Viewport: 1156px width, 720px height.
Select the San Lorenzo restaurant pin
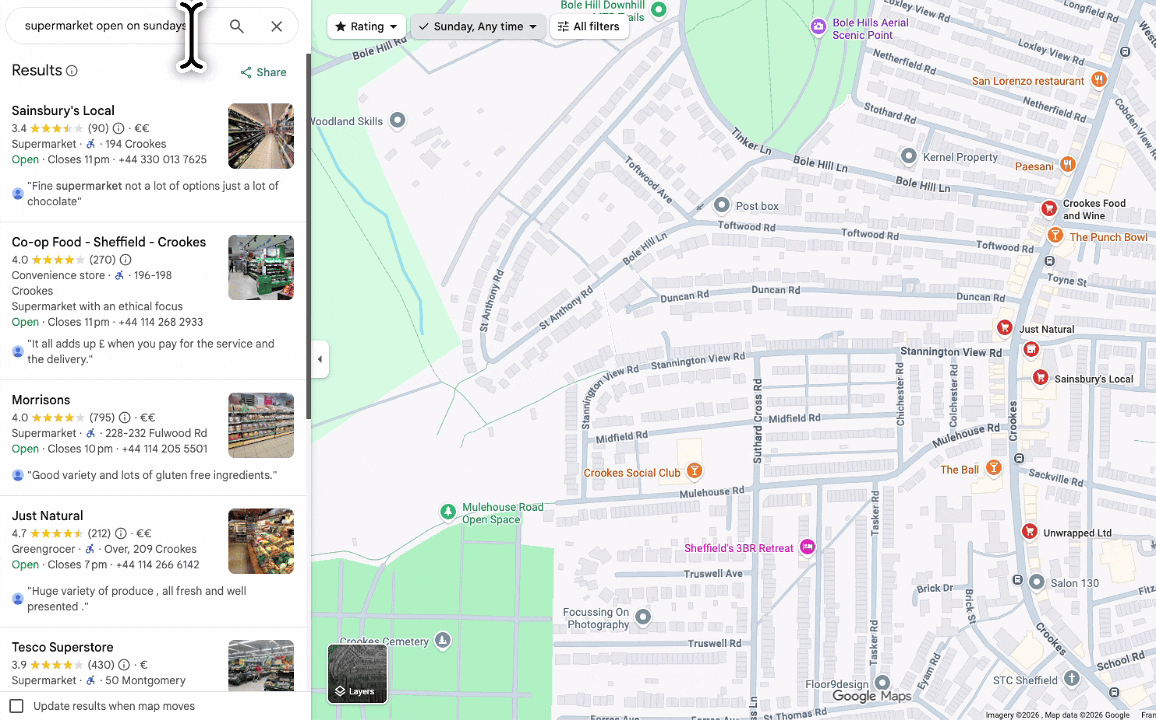(1099, 79)
